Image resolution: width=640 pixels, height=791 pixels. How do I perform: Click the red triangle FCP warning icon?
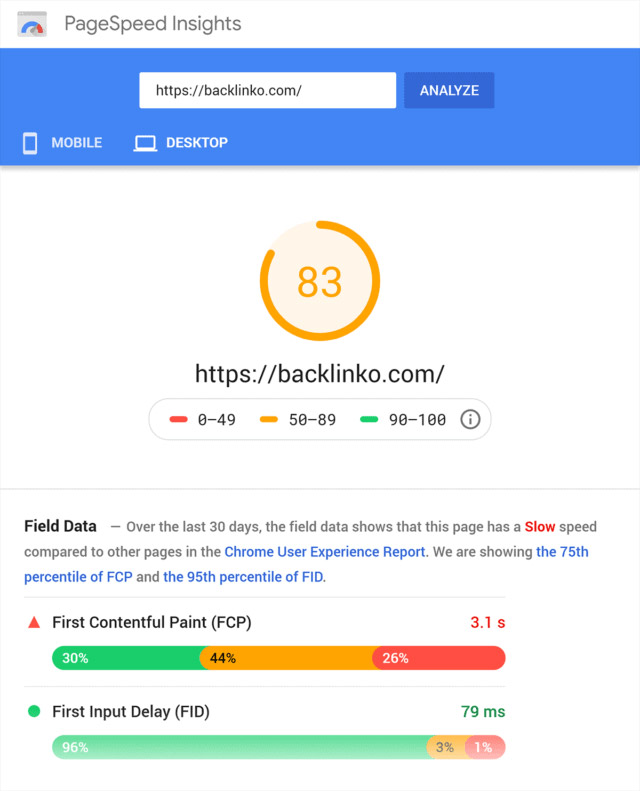pos(34,622)
